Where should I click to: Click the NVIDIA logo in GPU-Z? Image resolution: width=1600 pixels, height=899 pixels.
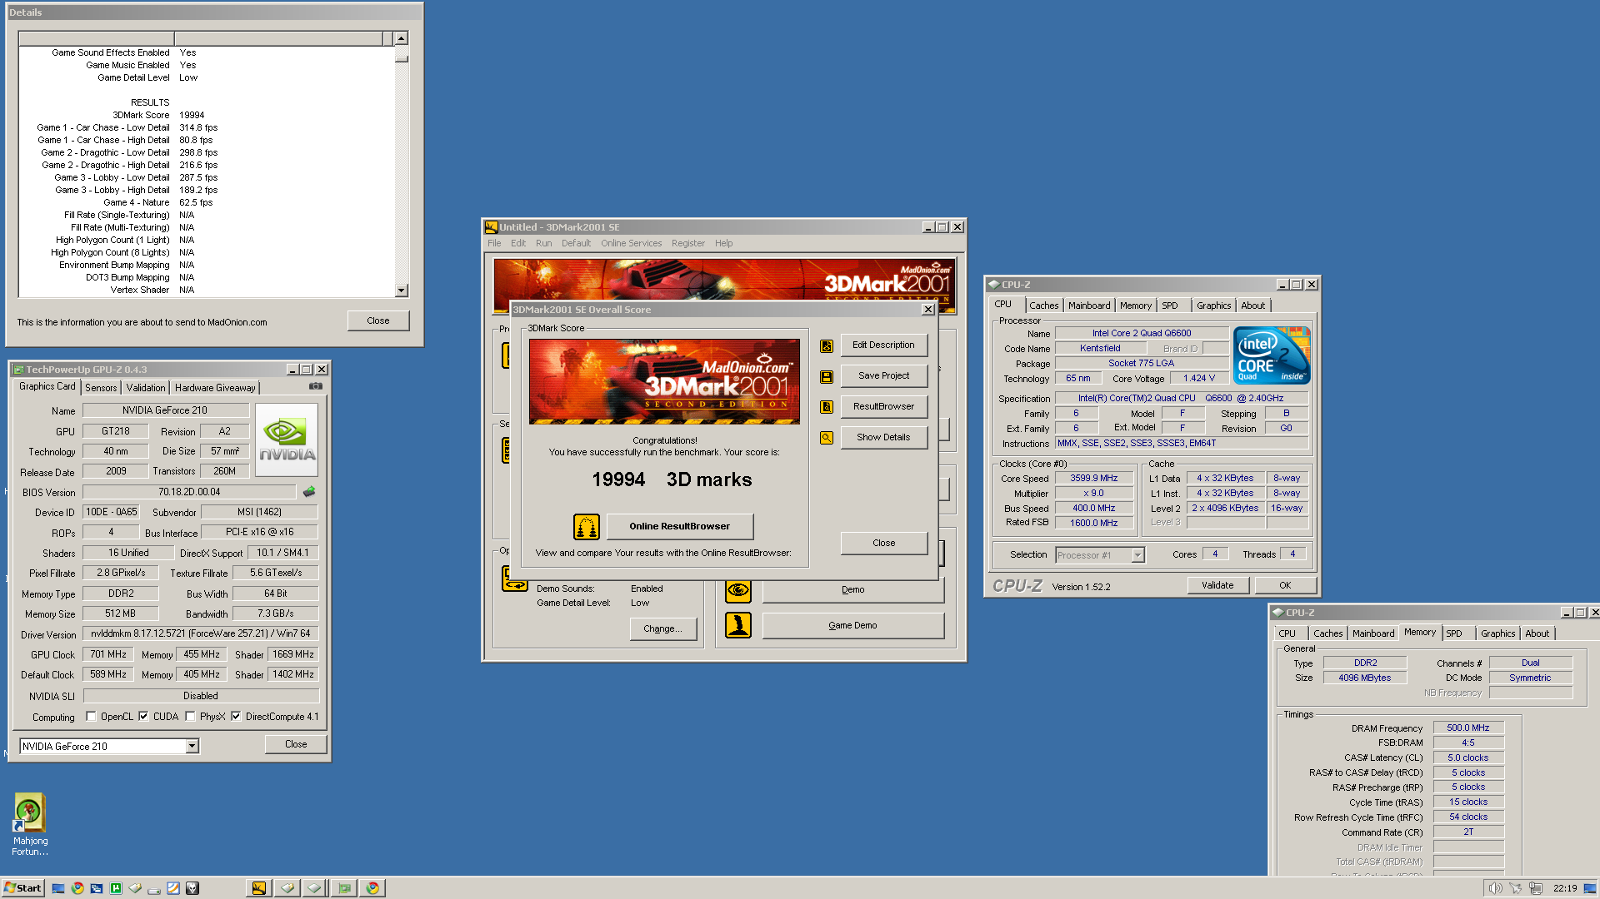[x=287, y=440]
